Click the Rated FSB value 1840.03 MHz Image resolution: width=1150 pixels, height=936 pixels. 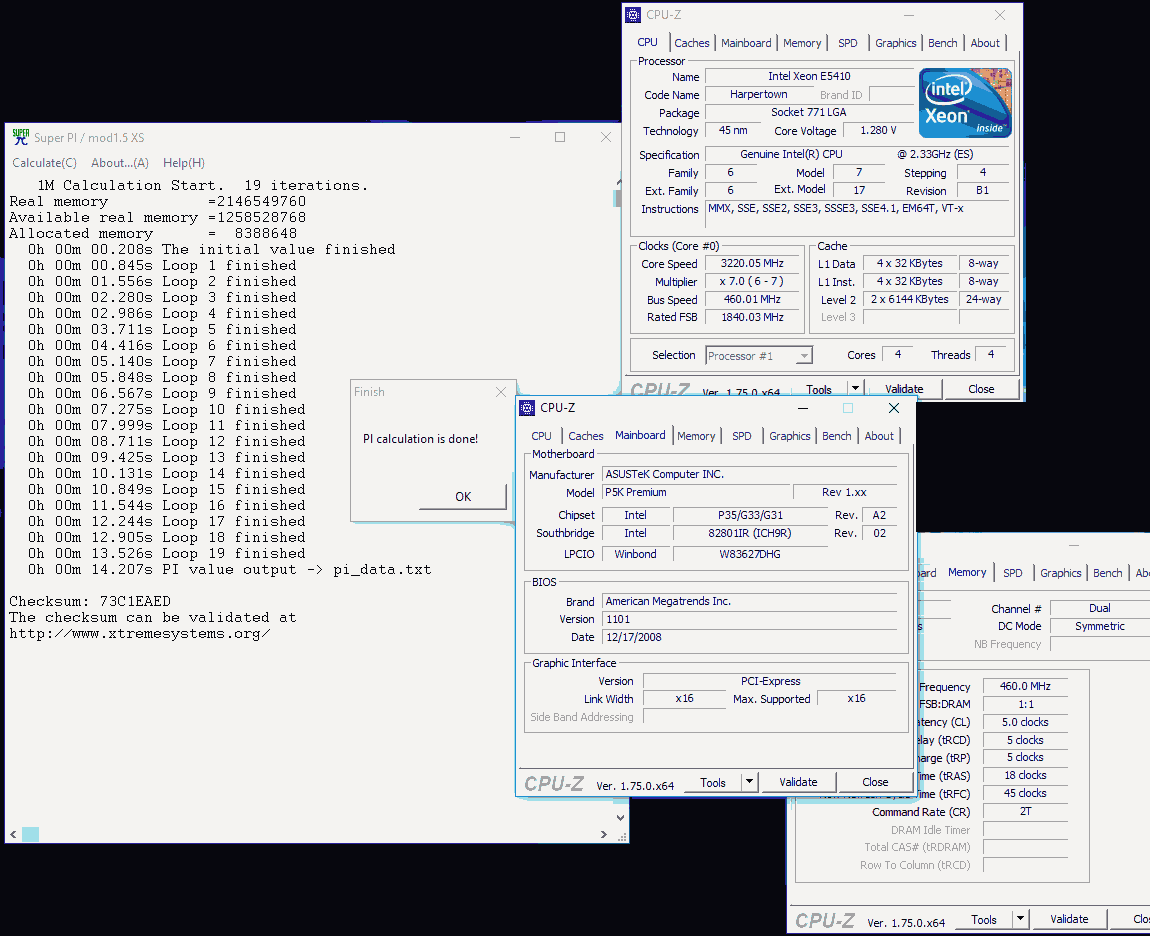752,317
